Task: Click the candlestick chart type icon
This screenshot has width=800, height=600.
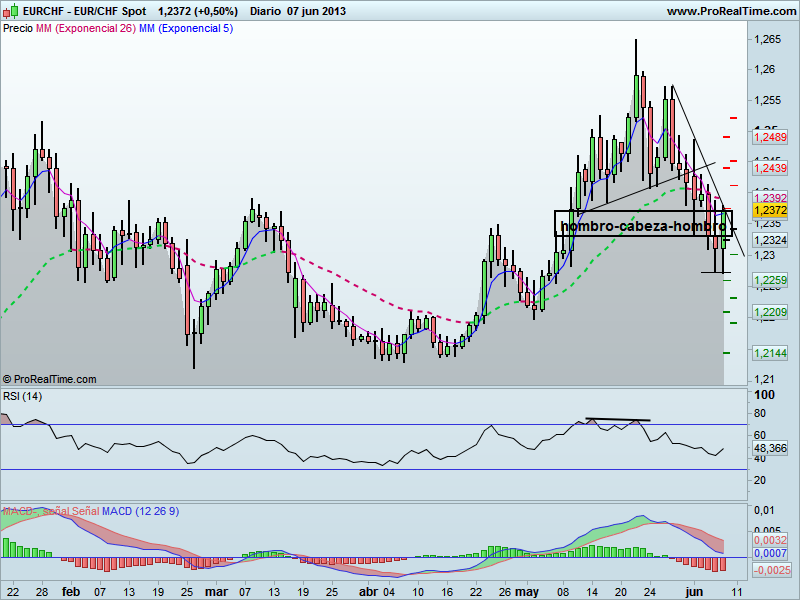Action: click(x=10, y=11)
